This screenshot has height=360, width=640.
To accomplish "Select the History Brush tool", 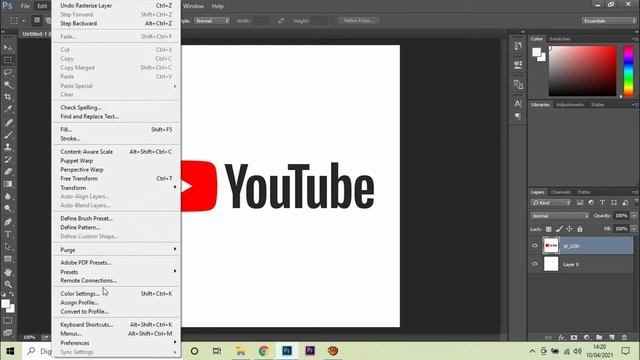I will pos(8,159).
